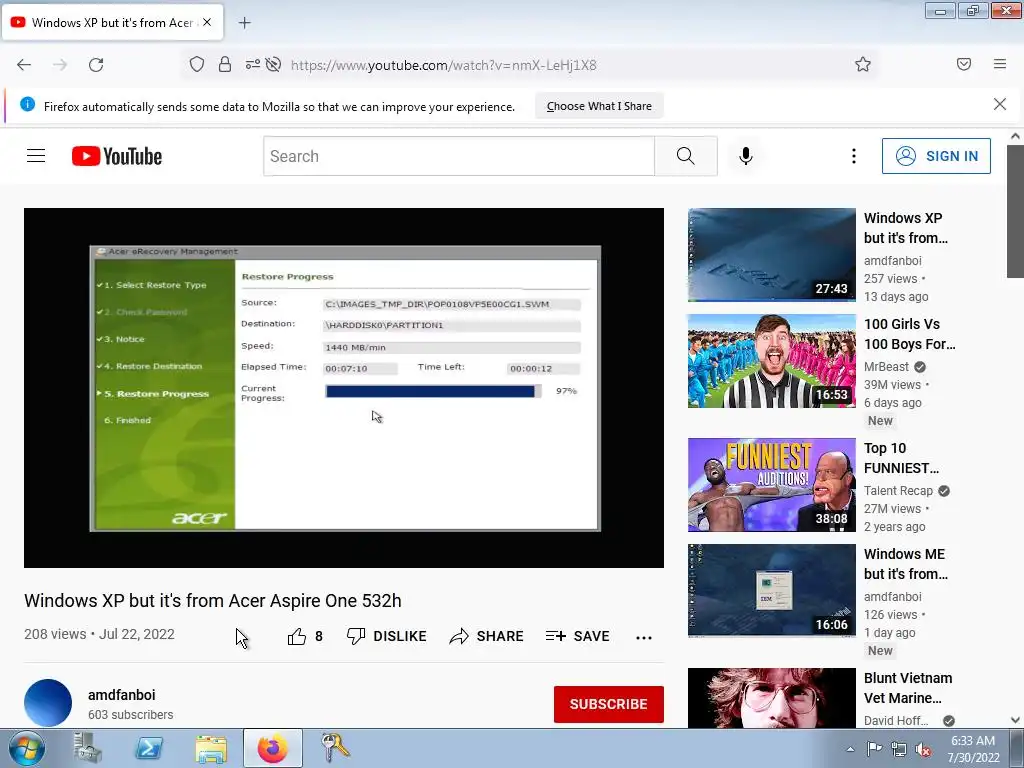
Task: Open the Talent Recap channel name
Action: (x=898, y=490)
